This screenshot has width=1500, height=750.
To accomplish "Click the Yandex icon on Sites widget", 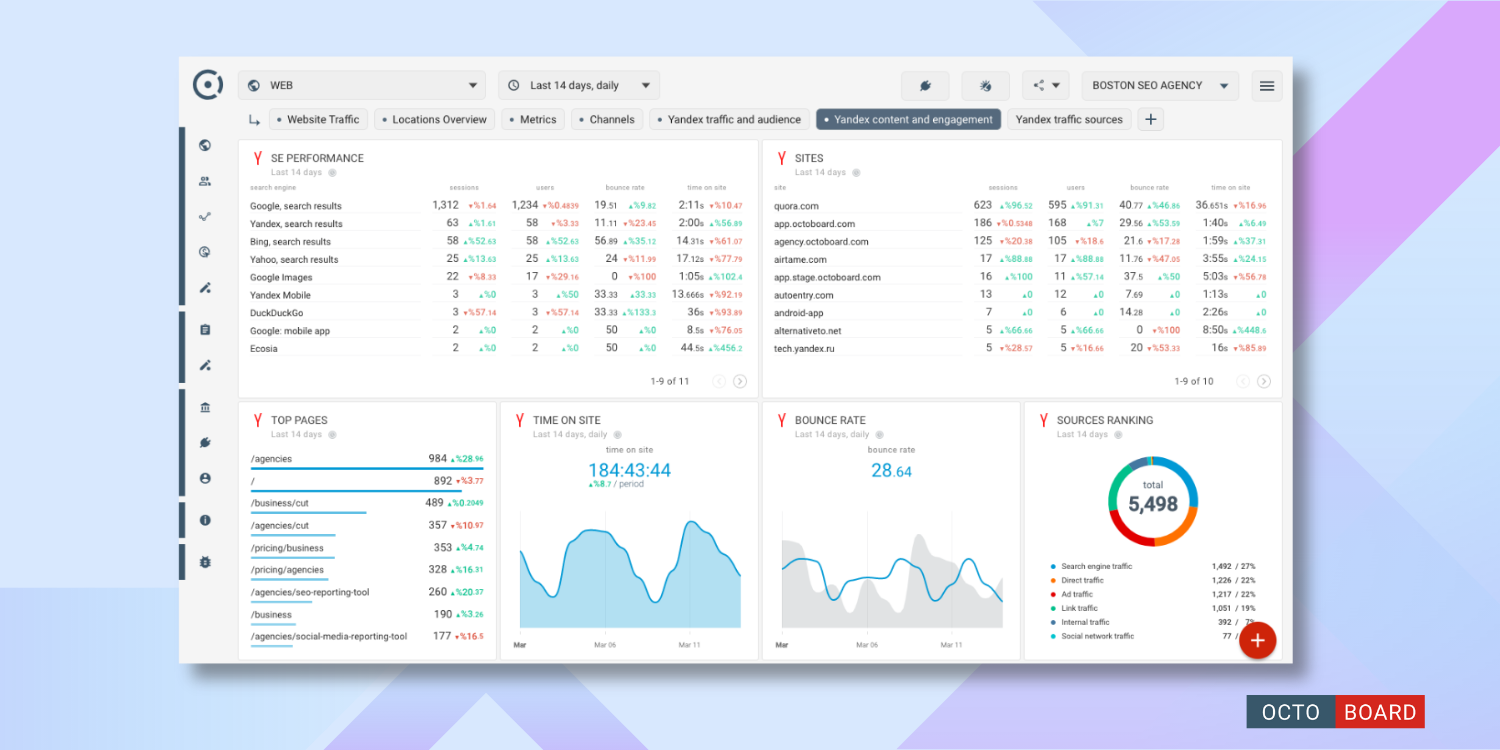I will (781, 158).
